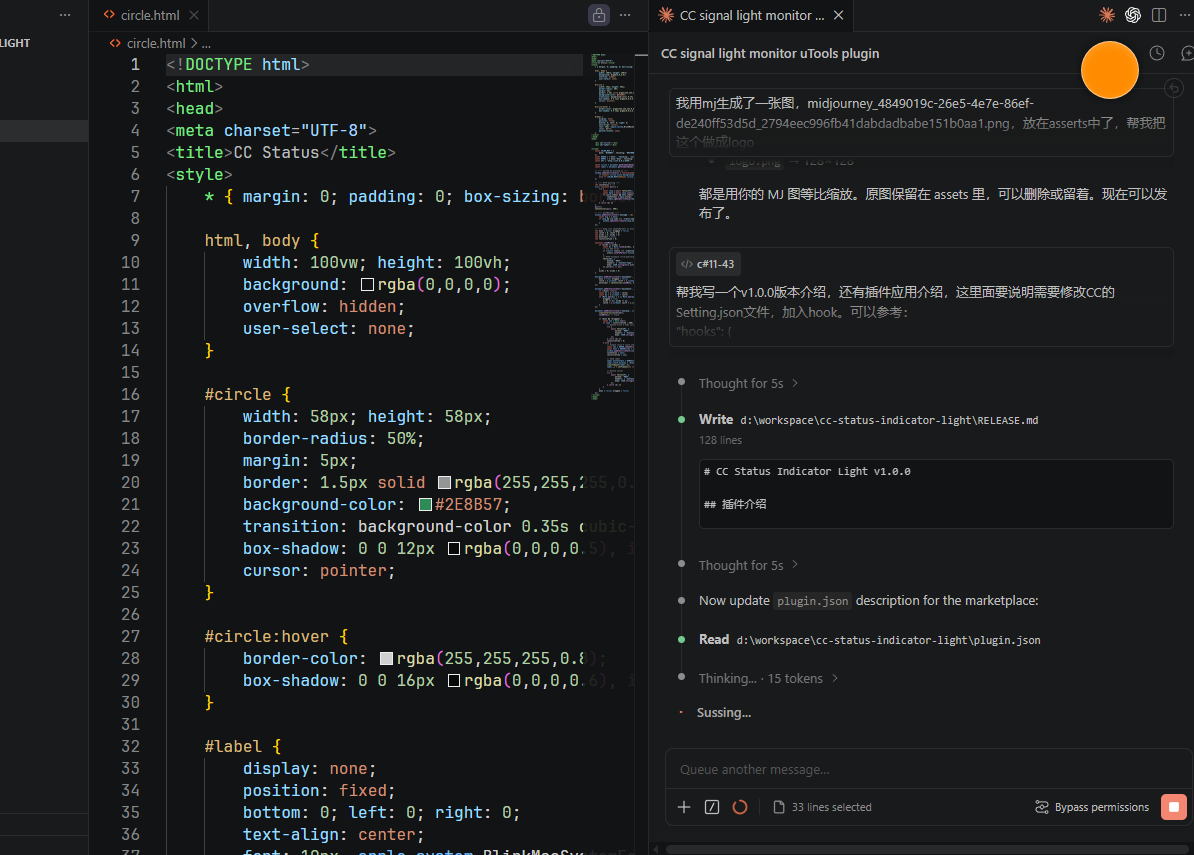Click the rgba(0,0,0,0) swatch on line 11

367,285
